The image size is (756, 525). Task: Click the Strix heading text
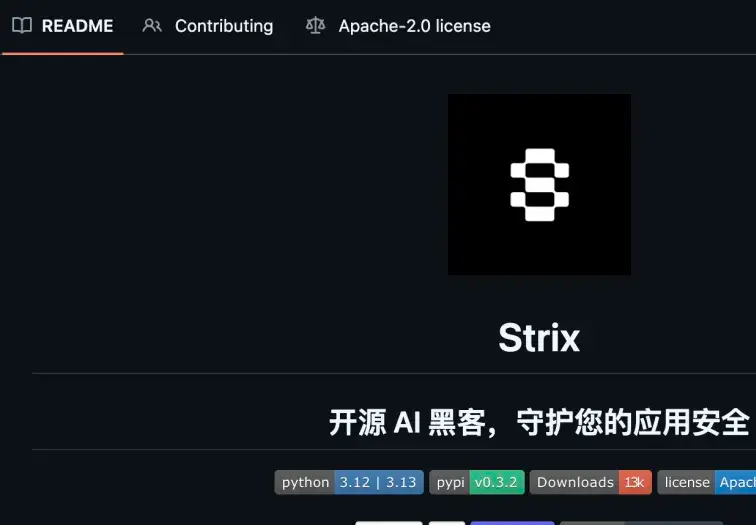click(x=539, y=338)
